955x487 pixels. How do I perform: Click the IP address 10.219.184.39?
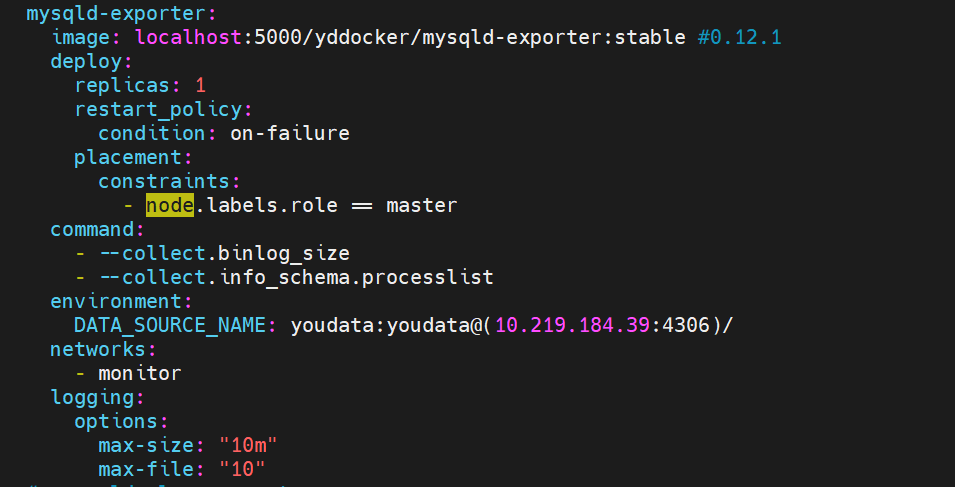(x=573, y=325)
